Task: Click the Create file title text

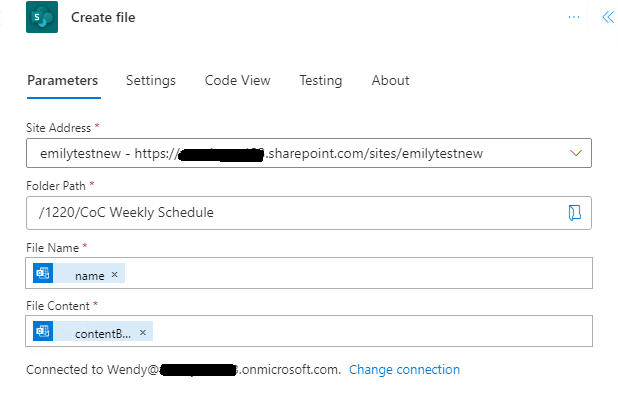Action: [x=103, y=17]
